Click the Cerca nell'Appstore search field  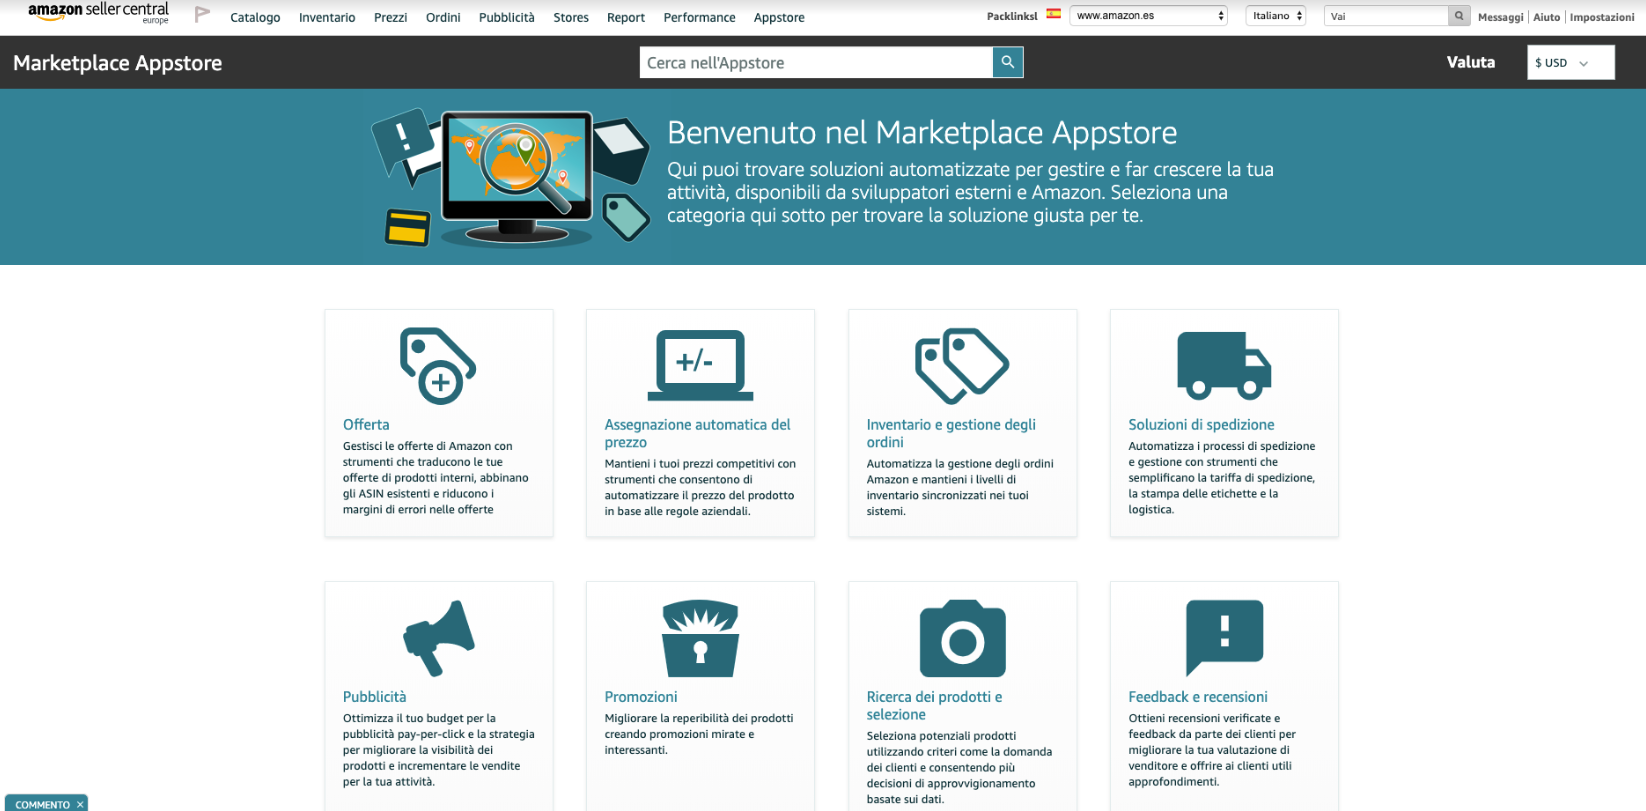coord(815,63)
